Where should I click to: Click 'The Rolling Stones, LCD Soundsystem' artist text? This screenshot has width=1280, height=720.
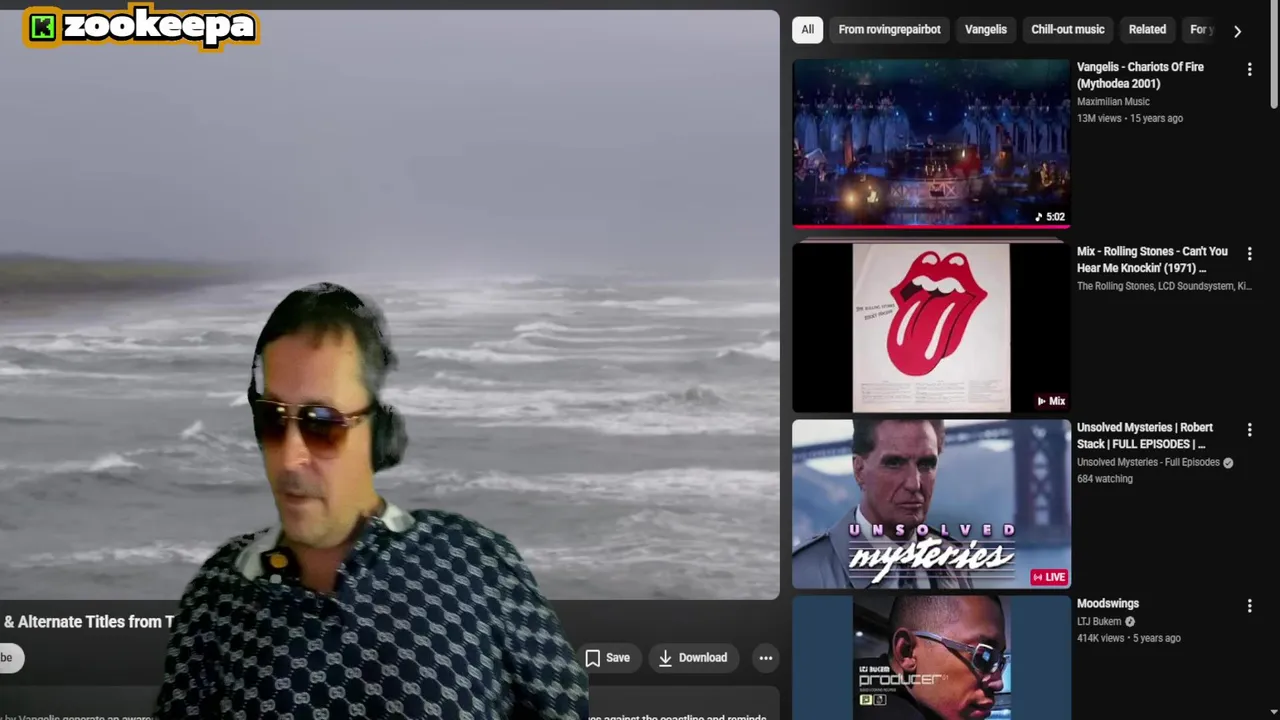pos(1164,287)
